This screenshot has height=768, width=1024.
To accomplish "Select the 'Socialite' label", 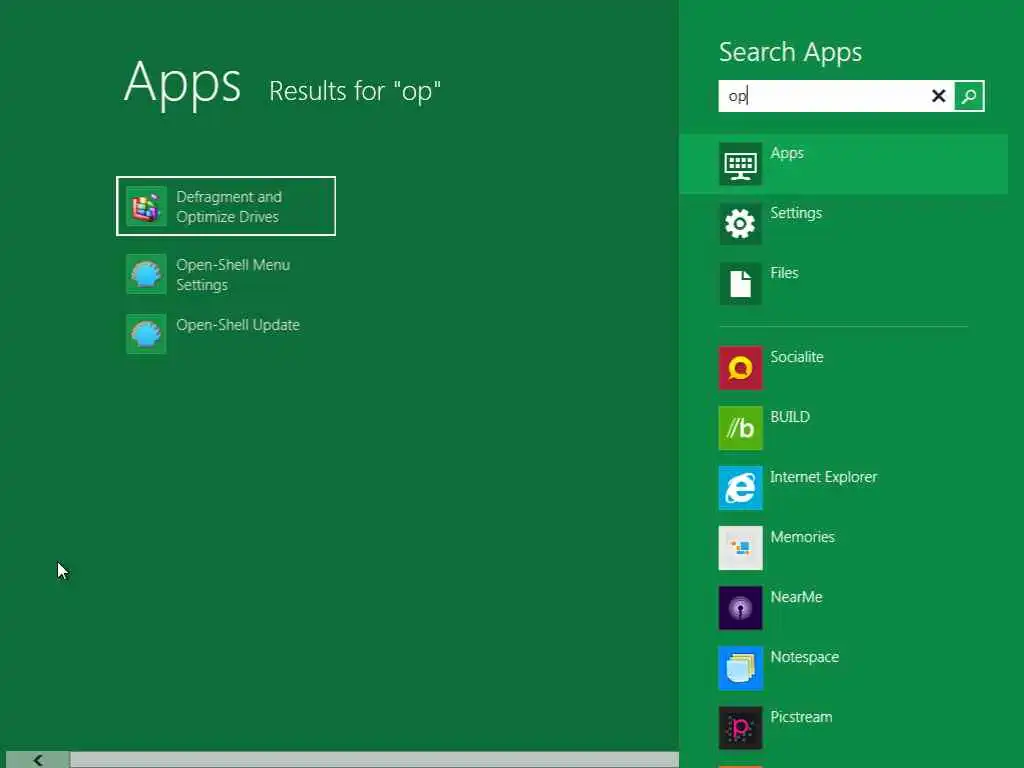I will tap(797, 357).
